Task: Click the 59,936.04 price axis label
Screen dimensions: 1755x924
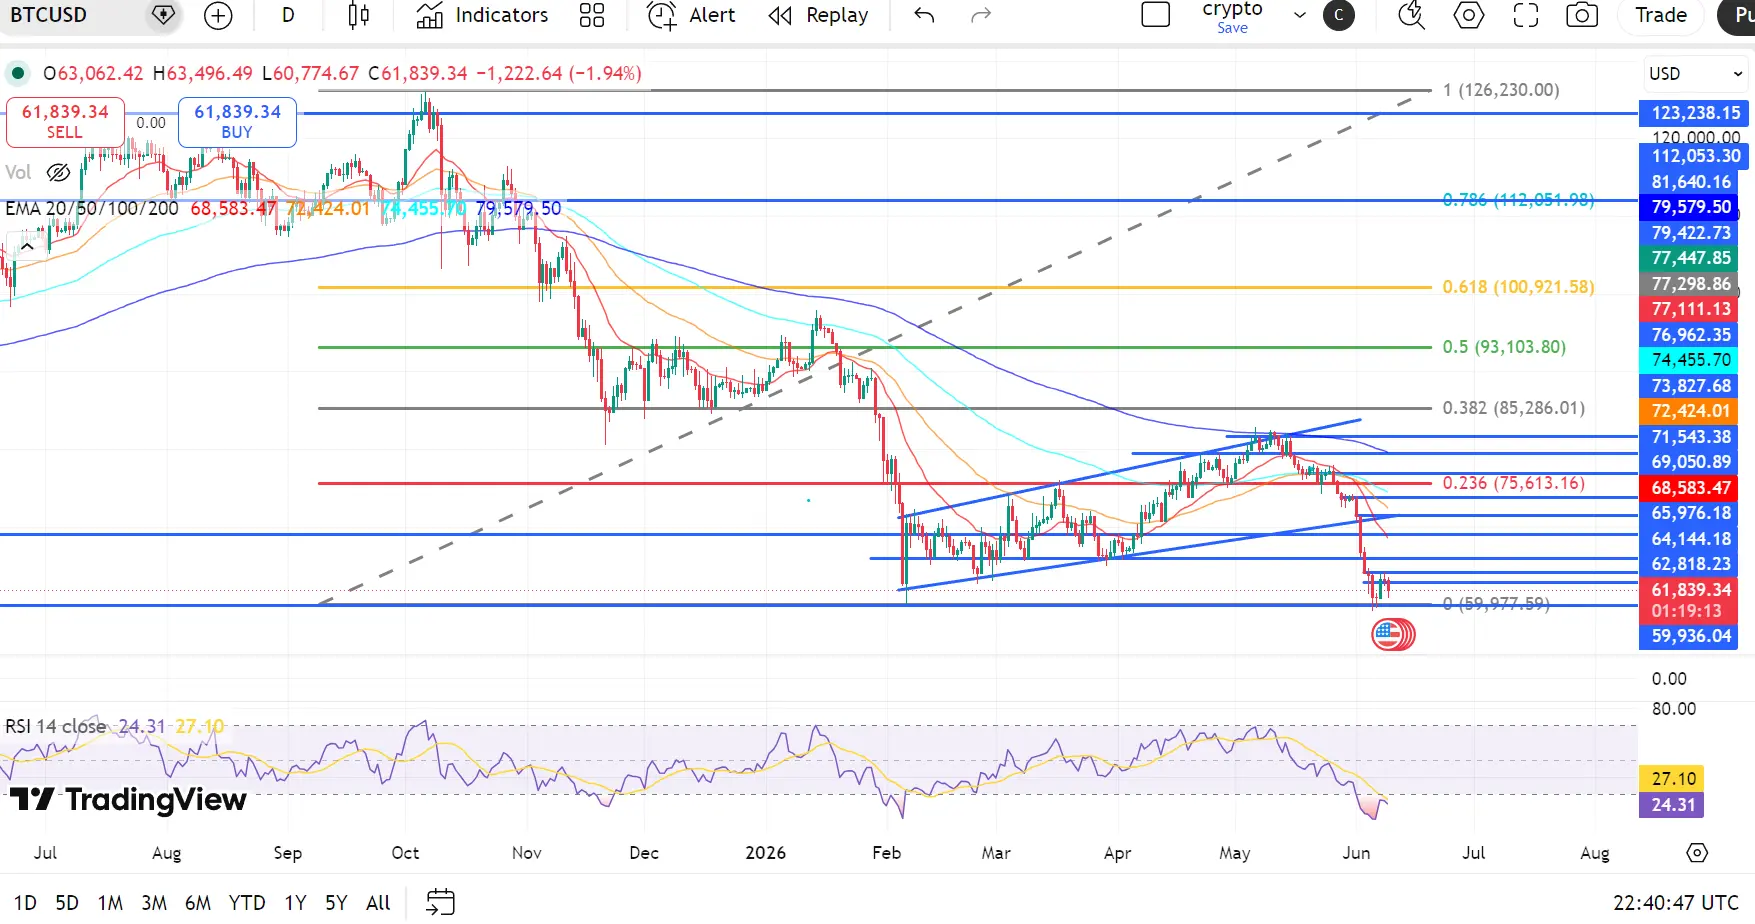Action: point(1690,636)
